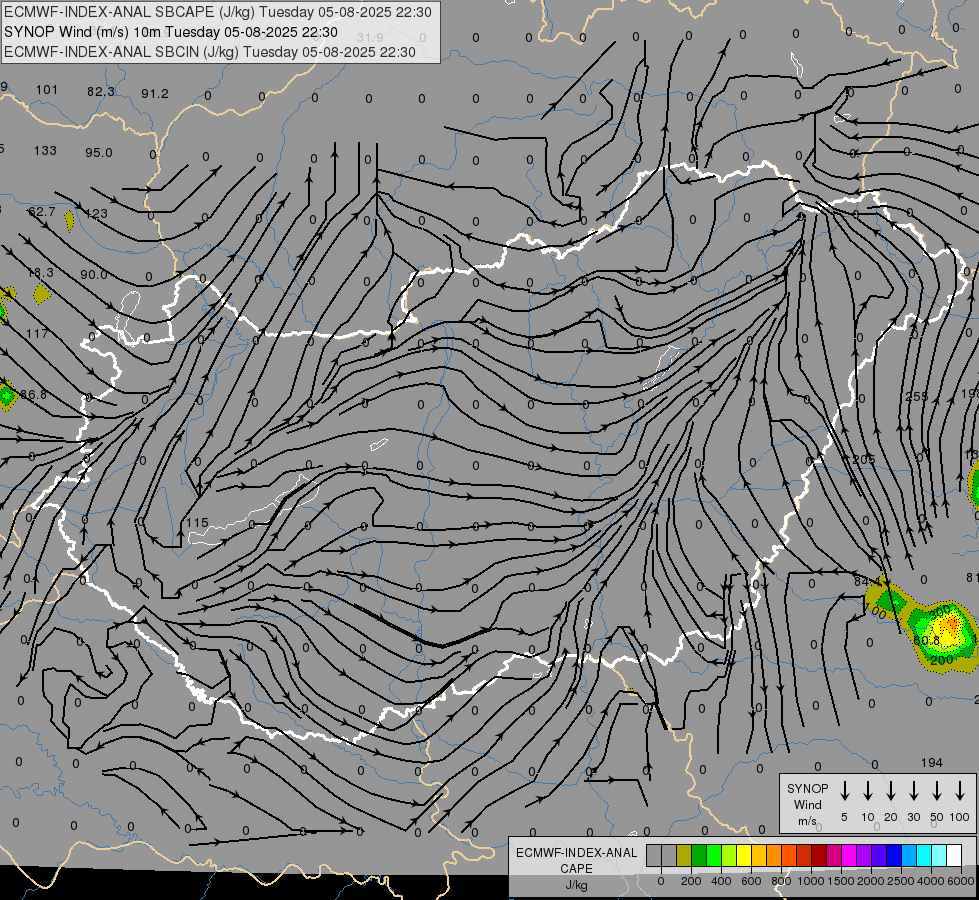Click the map value 91.2
The width and height of the screenshot is (979, 900).
click(x=155, y=94)
